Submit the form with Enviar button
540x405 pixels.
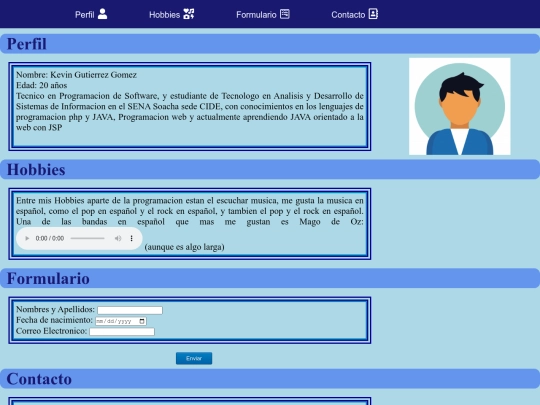pyautogui.click(x=194, y=358)
